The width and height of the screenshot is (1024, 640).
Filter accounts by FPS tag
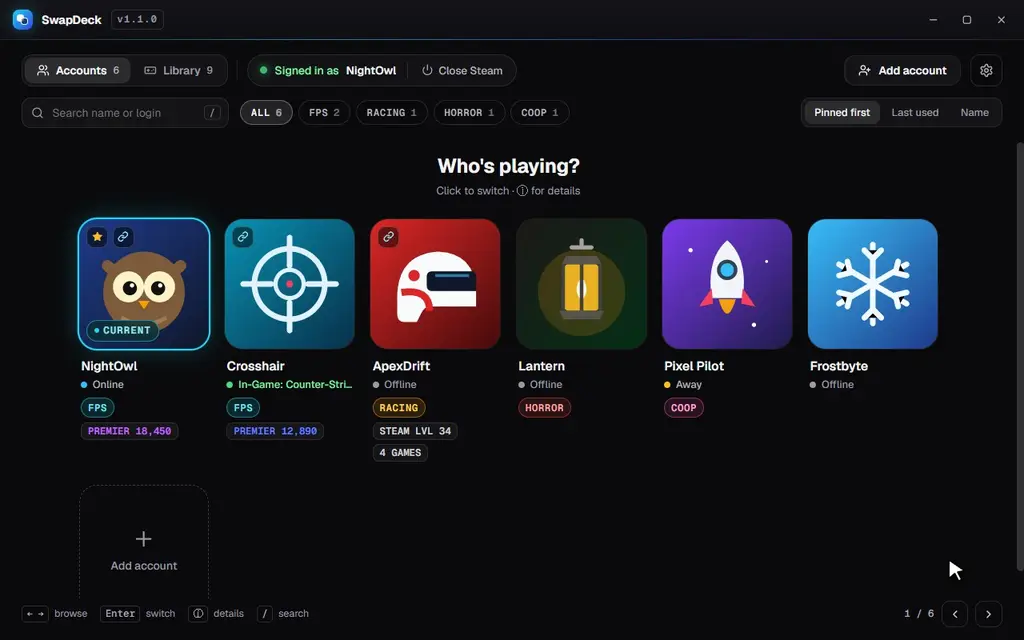[x=324, y=112]
